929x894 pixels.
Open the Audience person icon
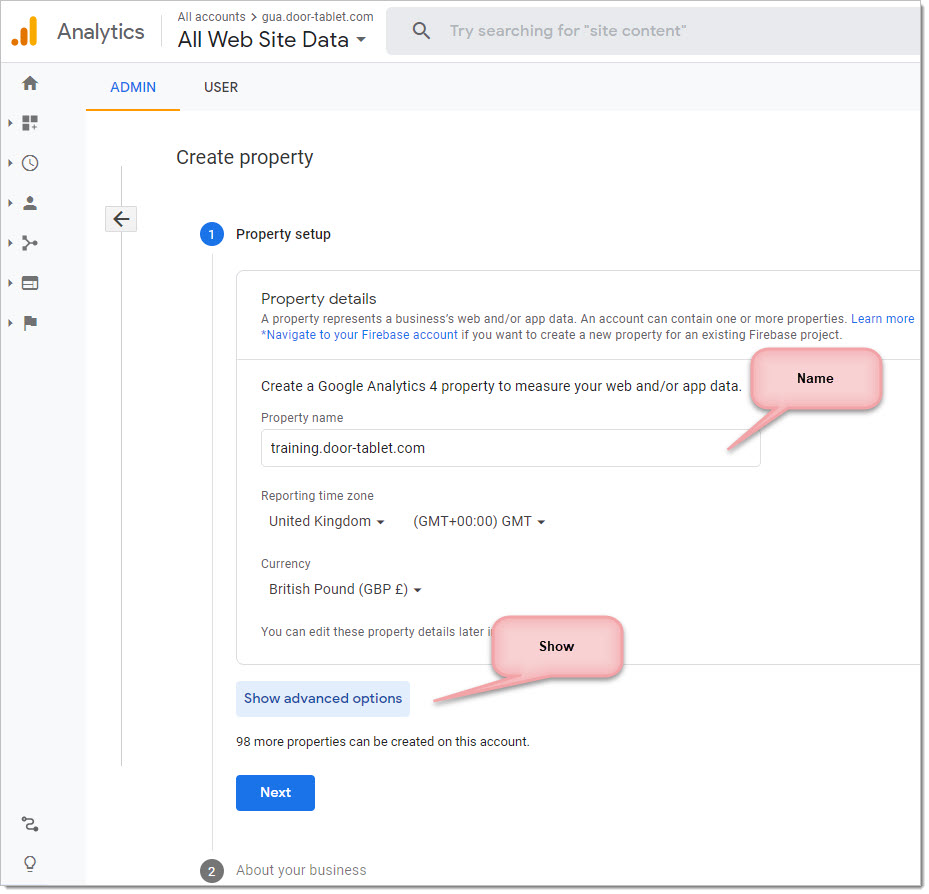(x=30, y=204)
